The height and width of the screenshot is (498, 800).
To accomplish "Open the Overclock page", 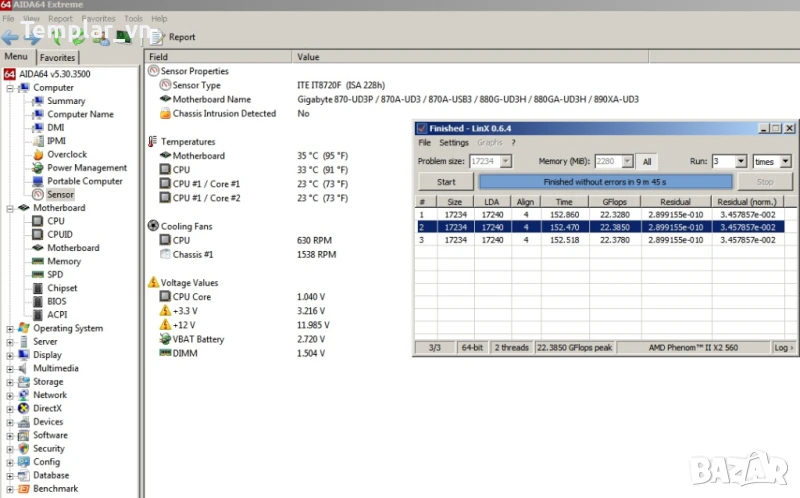I will coord(66,154).
